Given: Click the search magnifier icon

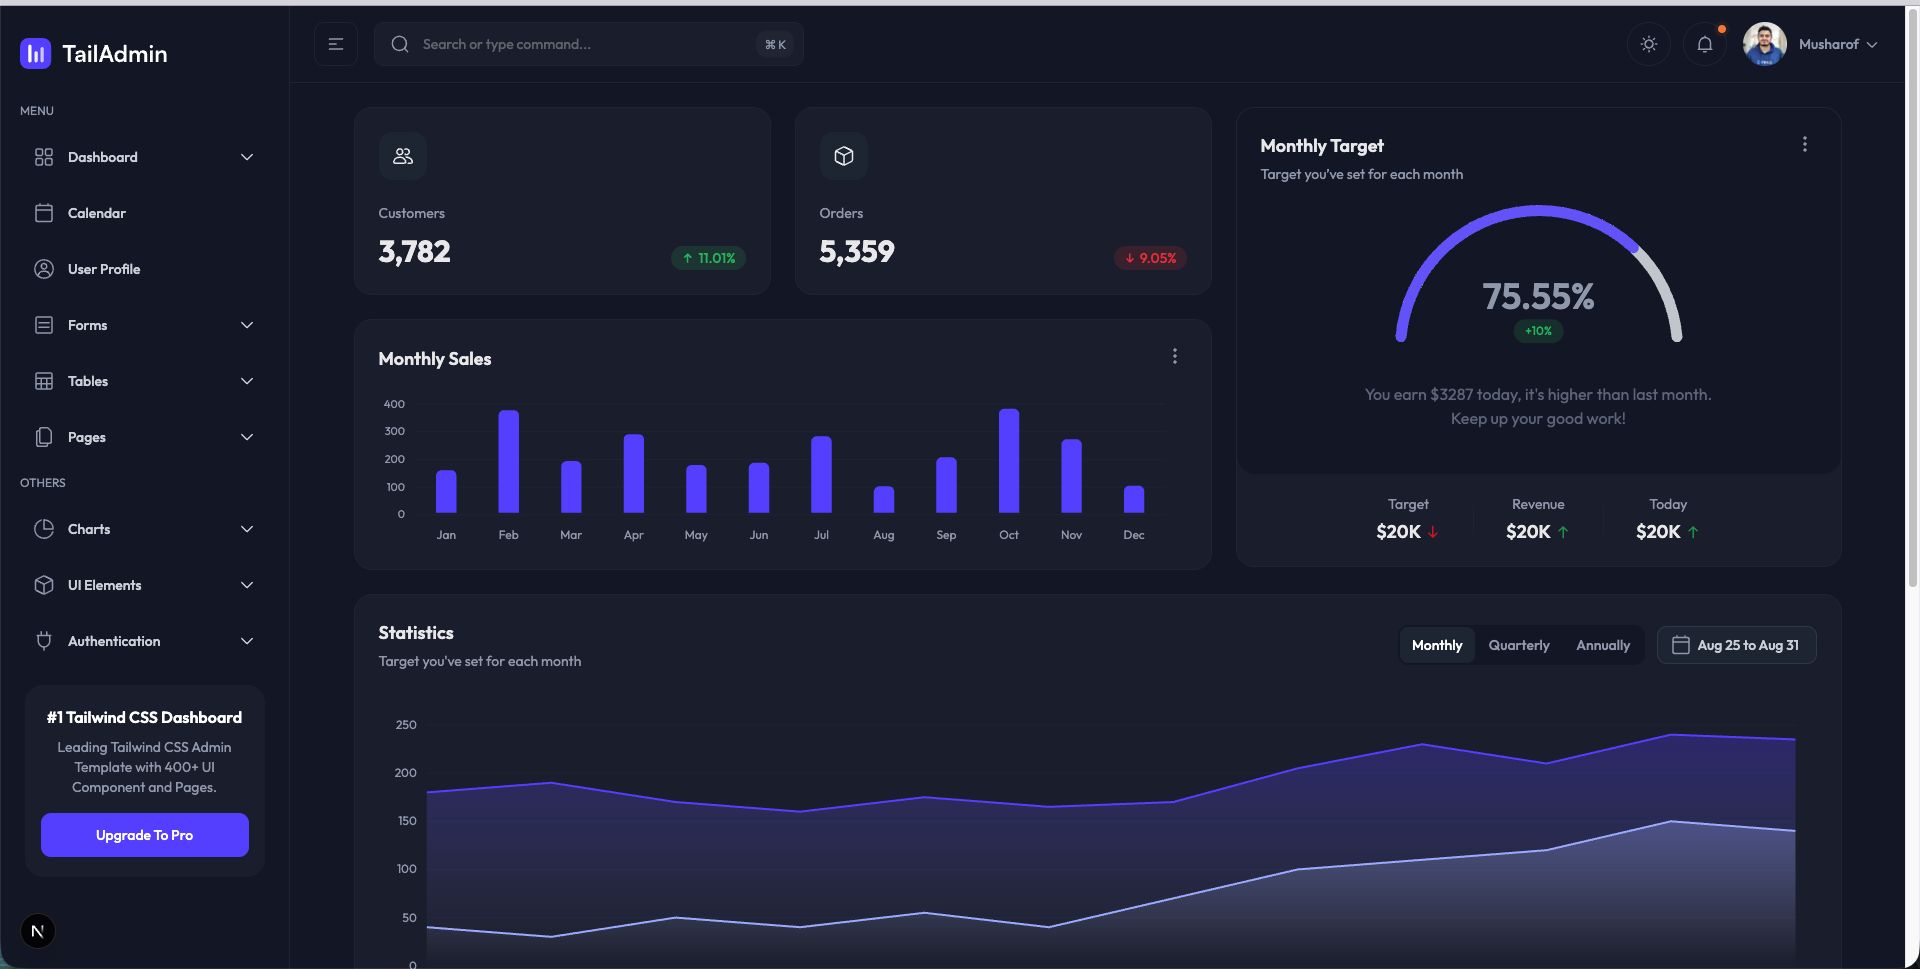Looking at the screenshot, I should [x=400, y=44].
